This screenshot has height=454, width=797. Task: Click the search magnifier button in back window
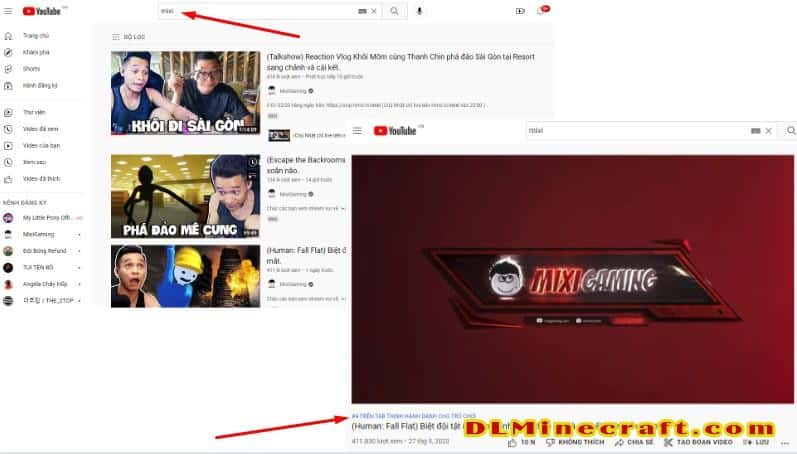coord(394,11)
